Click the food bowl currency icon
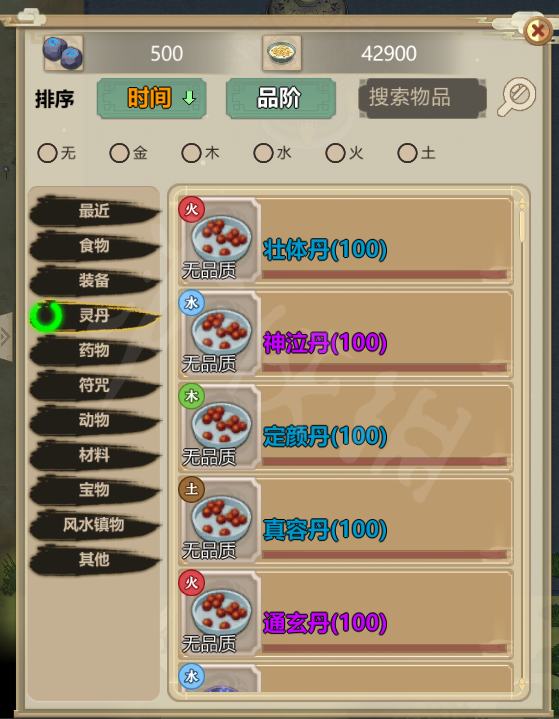Image resolution: width=559 pixels, height=719 pixels. 282,53
